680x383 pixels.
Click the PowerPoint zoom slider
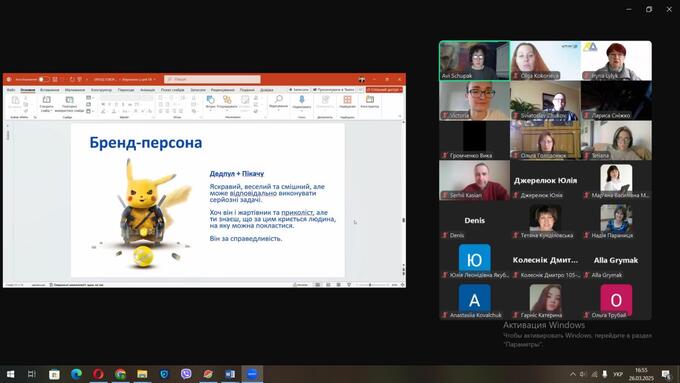372,285
